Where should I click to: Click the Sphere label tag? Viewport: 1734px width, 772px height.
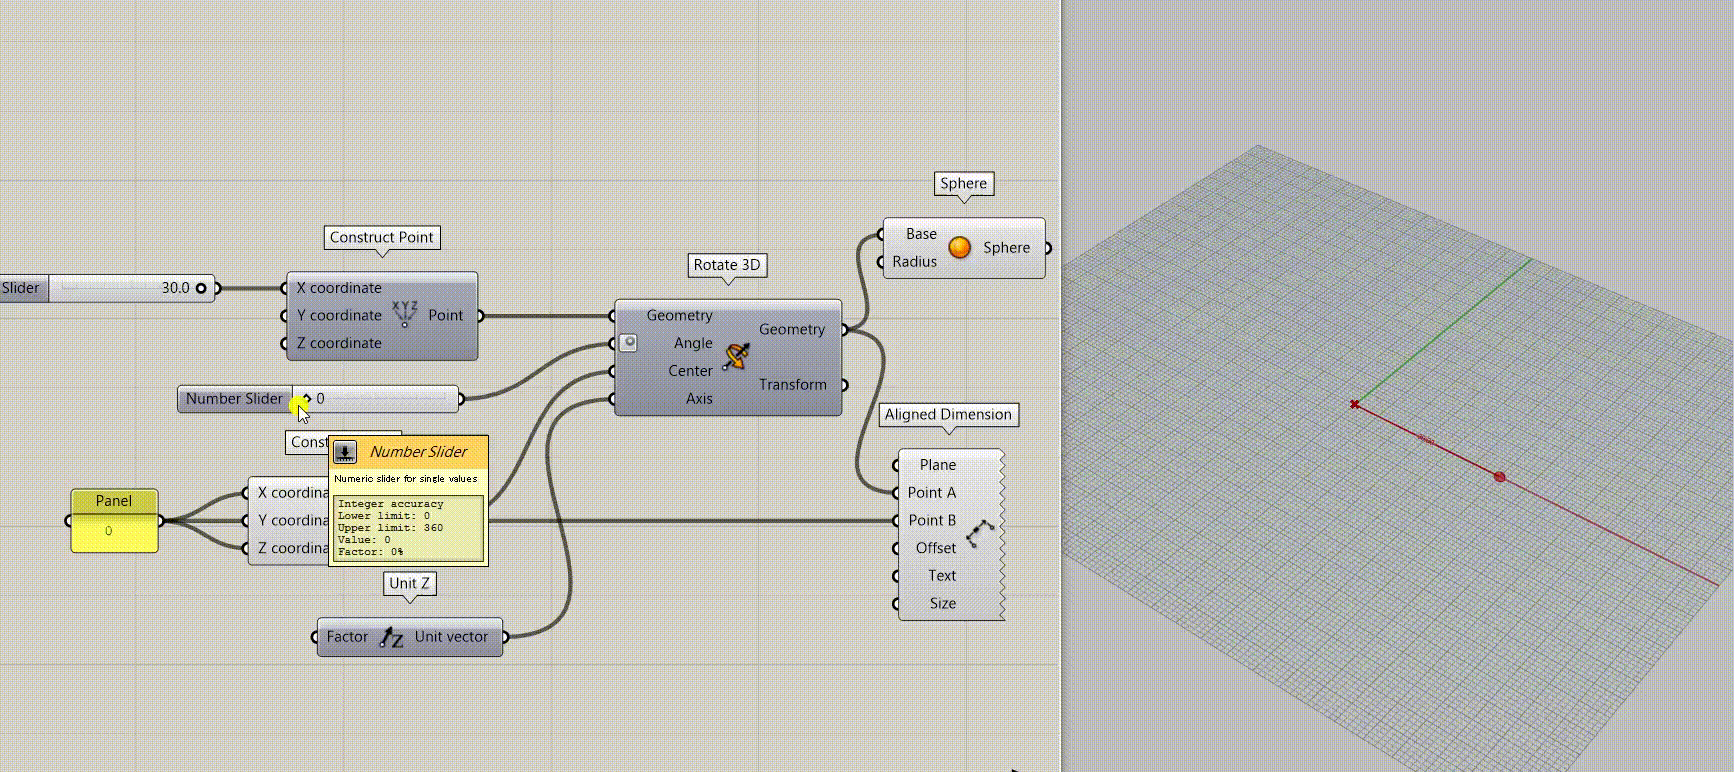click(x=963, y=184)
